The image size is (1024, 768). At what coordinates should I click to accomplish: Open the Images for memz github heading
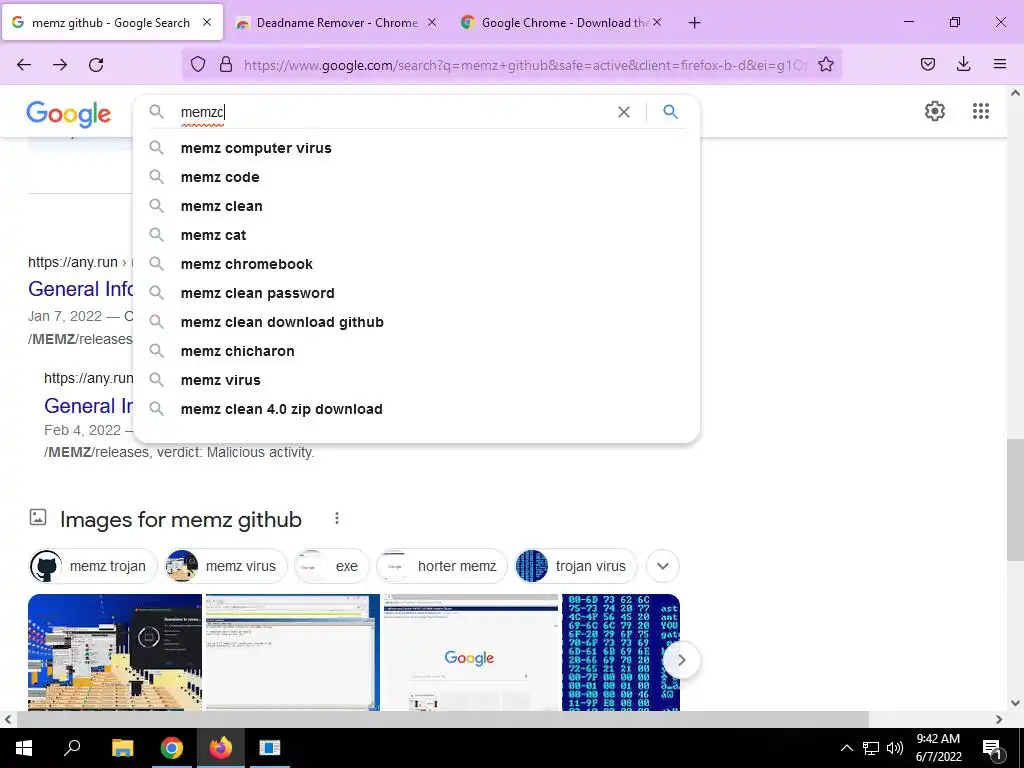pyautogui.click(x=181, y=520)
